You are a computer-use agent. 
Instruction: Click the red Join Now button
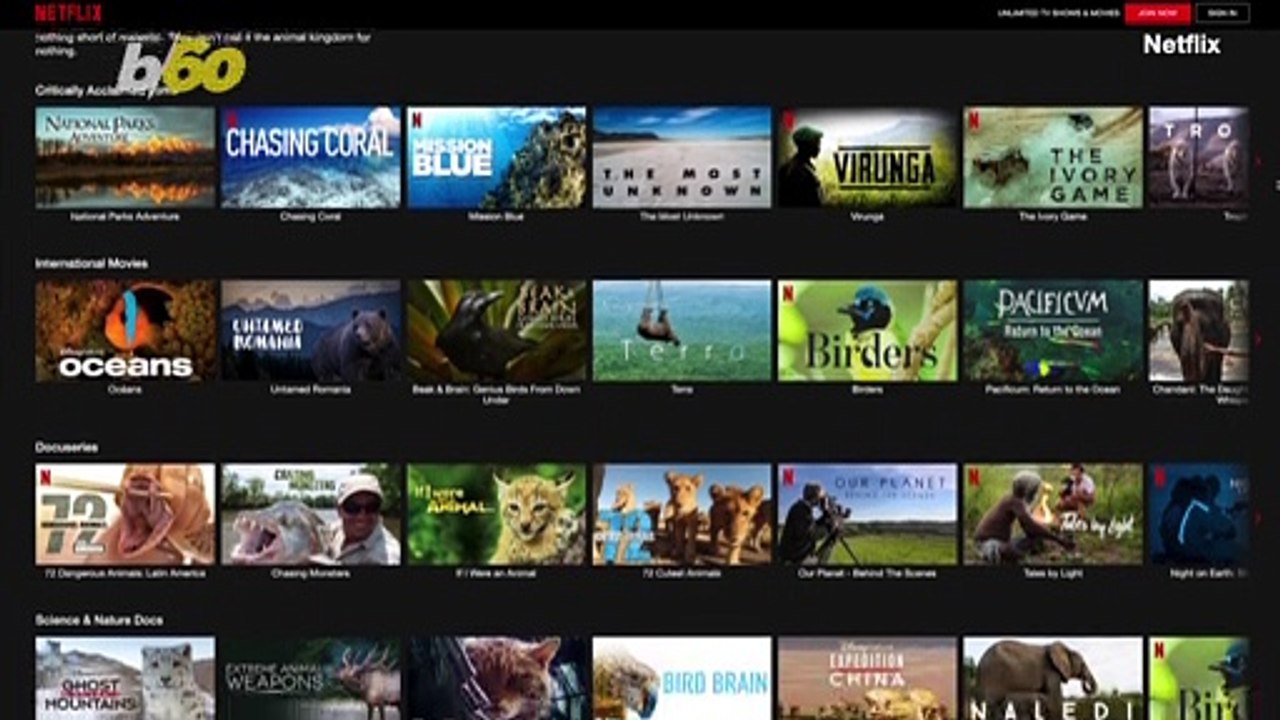click(x=1157, y=13)
